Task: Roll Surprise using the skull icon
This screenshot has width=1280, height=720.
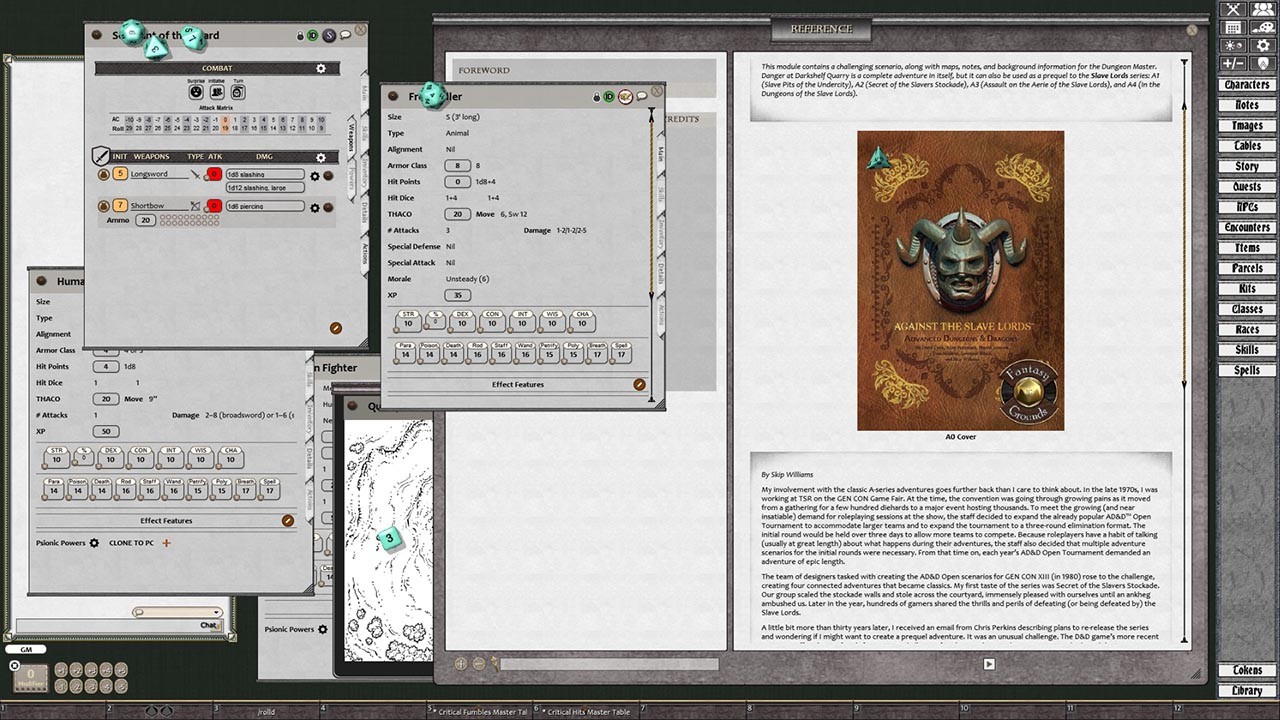Action: [x=196, y=92]
